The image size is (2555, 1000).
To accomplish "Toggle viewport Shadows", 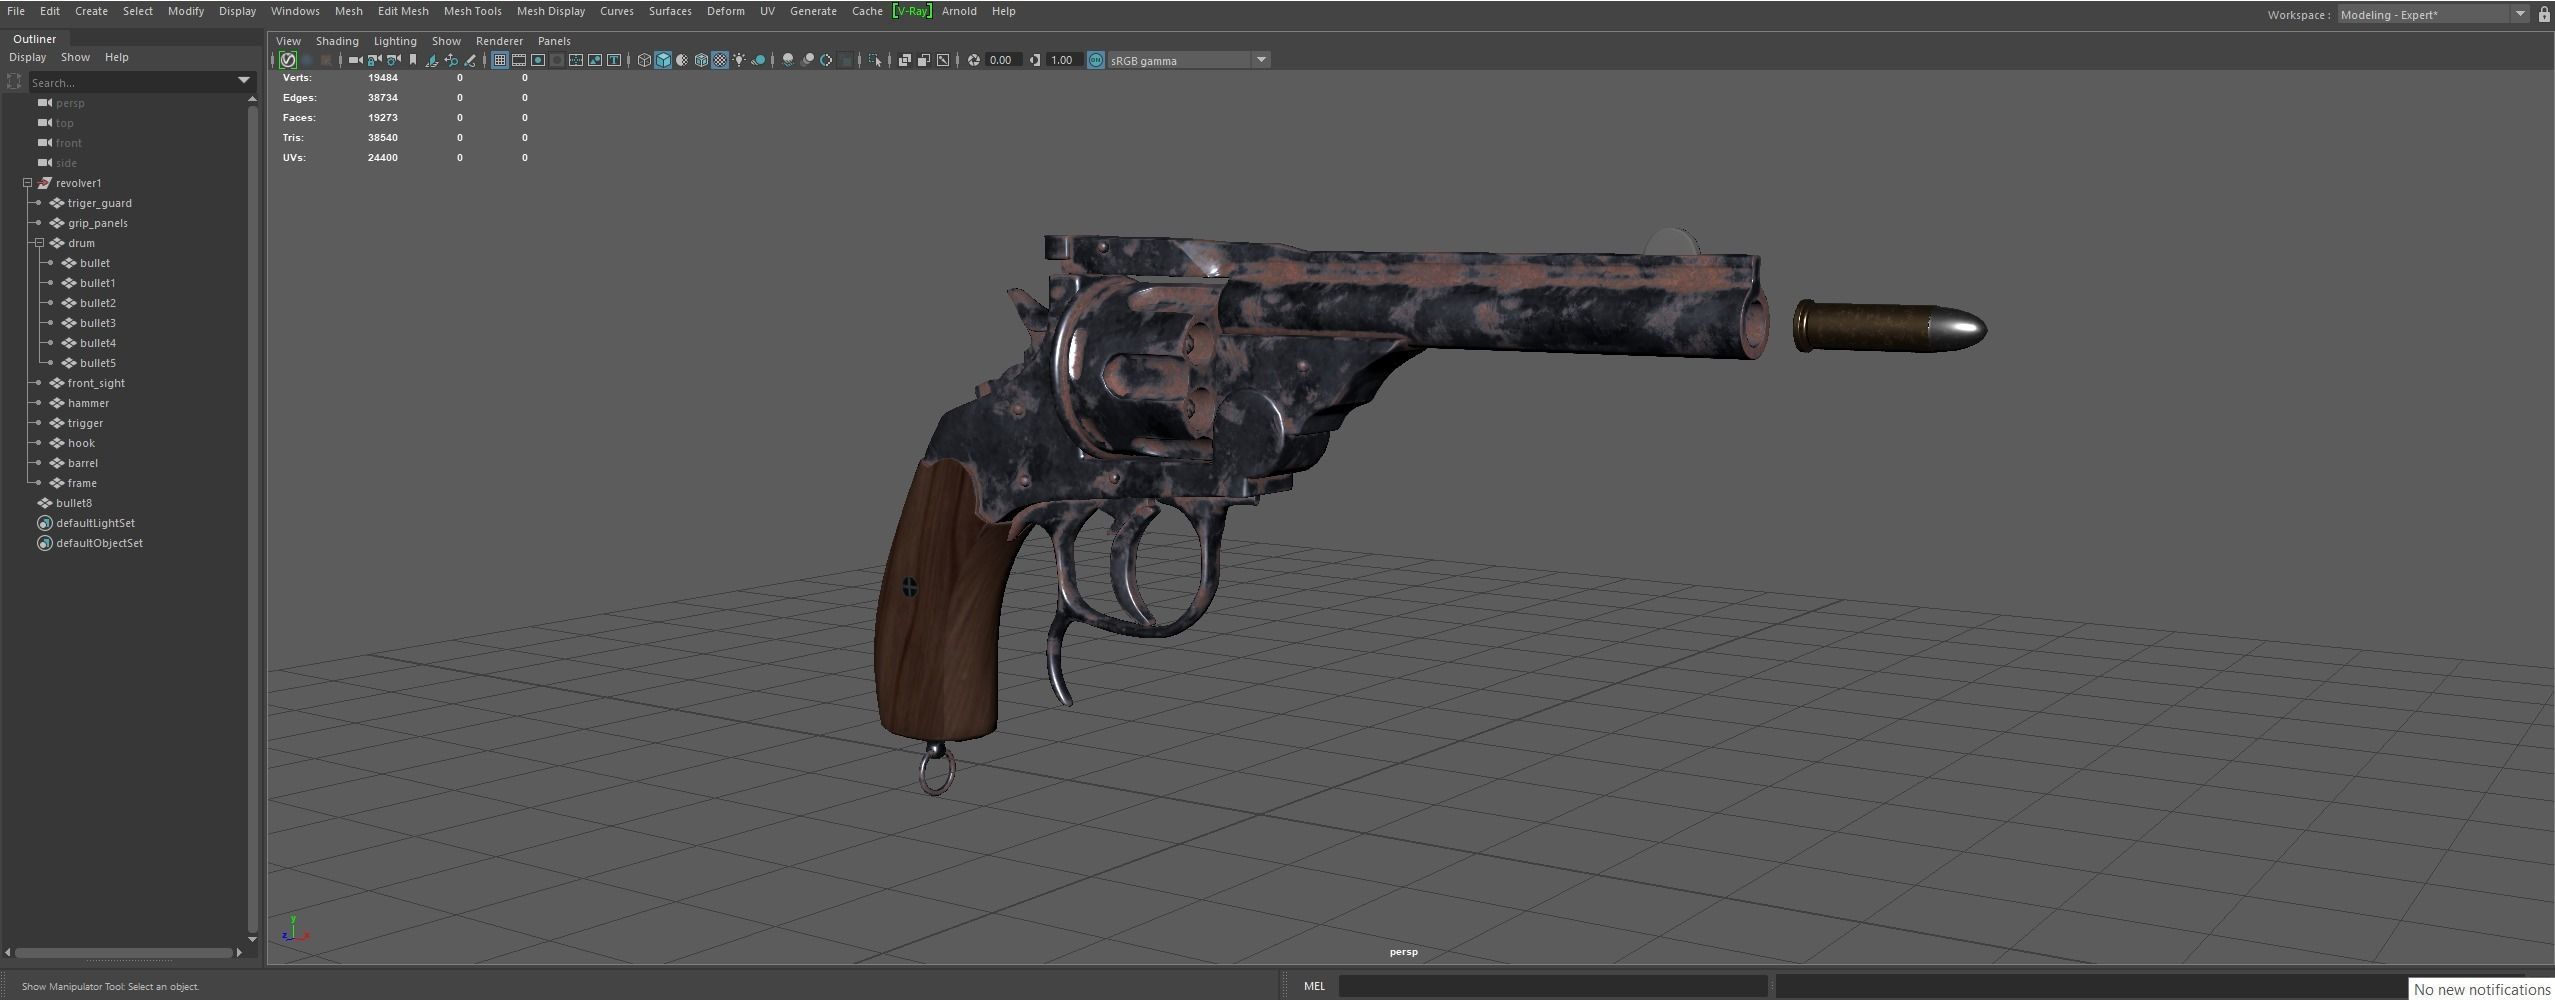I will (x=759, y=60).
